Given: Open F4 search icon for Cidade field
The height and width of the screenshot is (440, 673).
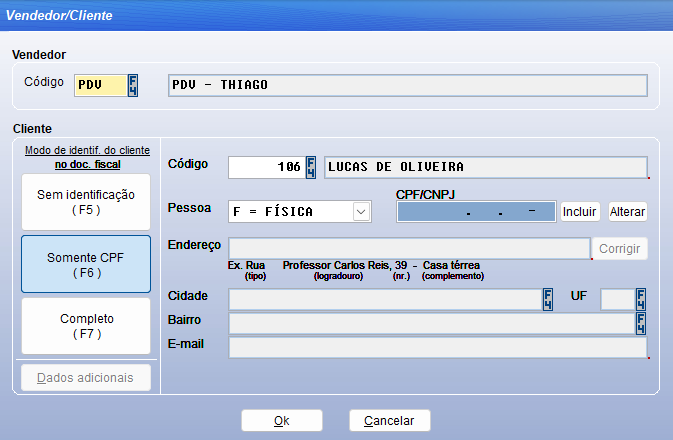Looking at the screenshot, I should tap(547, 299).
